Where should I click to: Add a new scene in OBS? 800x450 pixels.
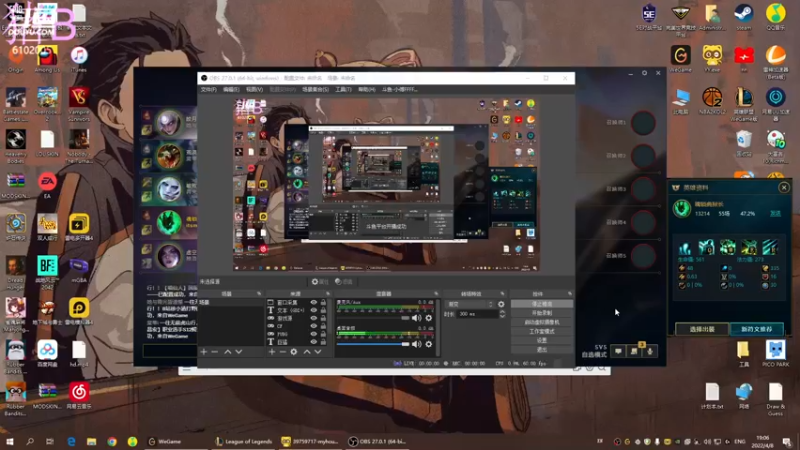[204, 352]
